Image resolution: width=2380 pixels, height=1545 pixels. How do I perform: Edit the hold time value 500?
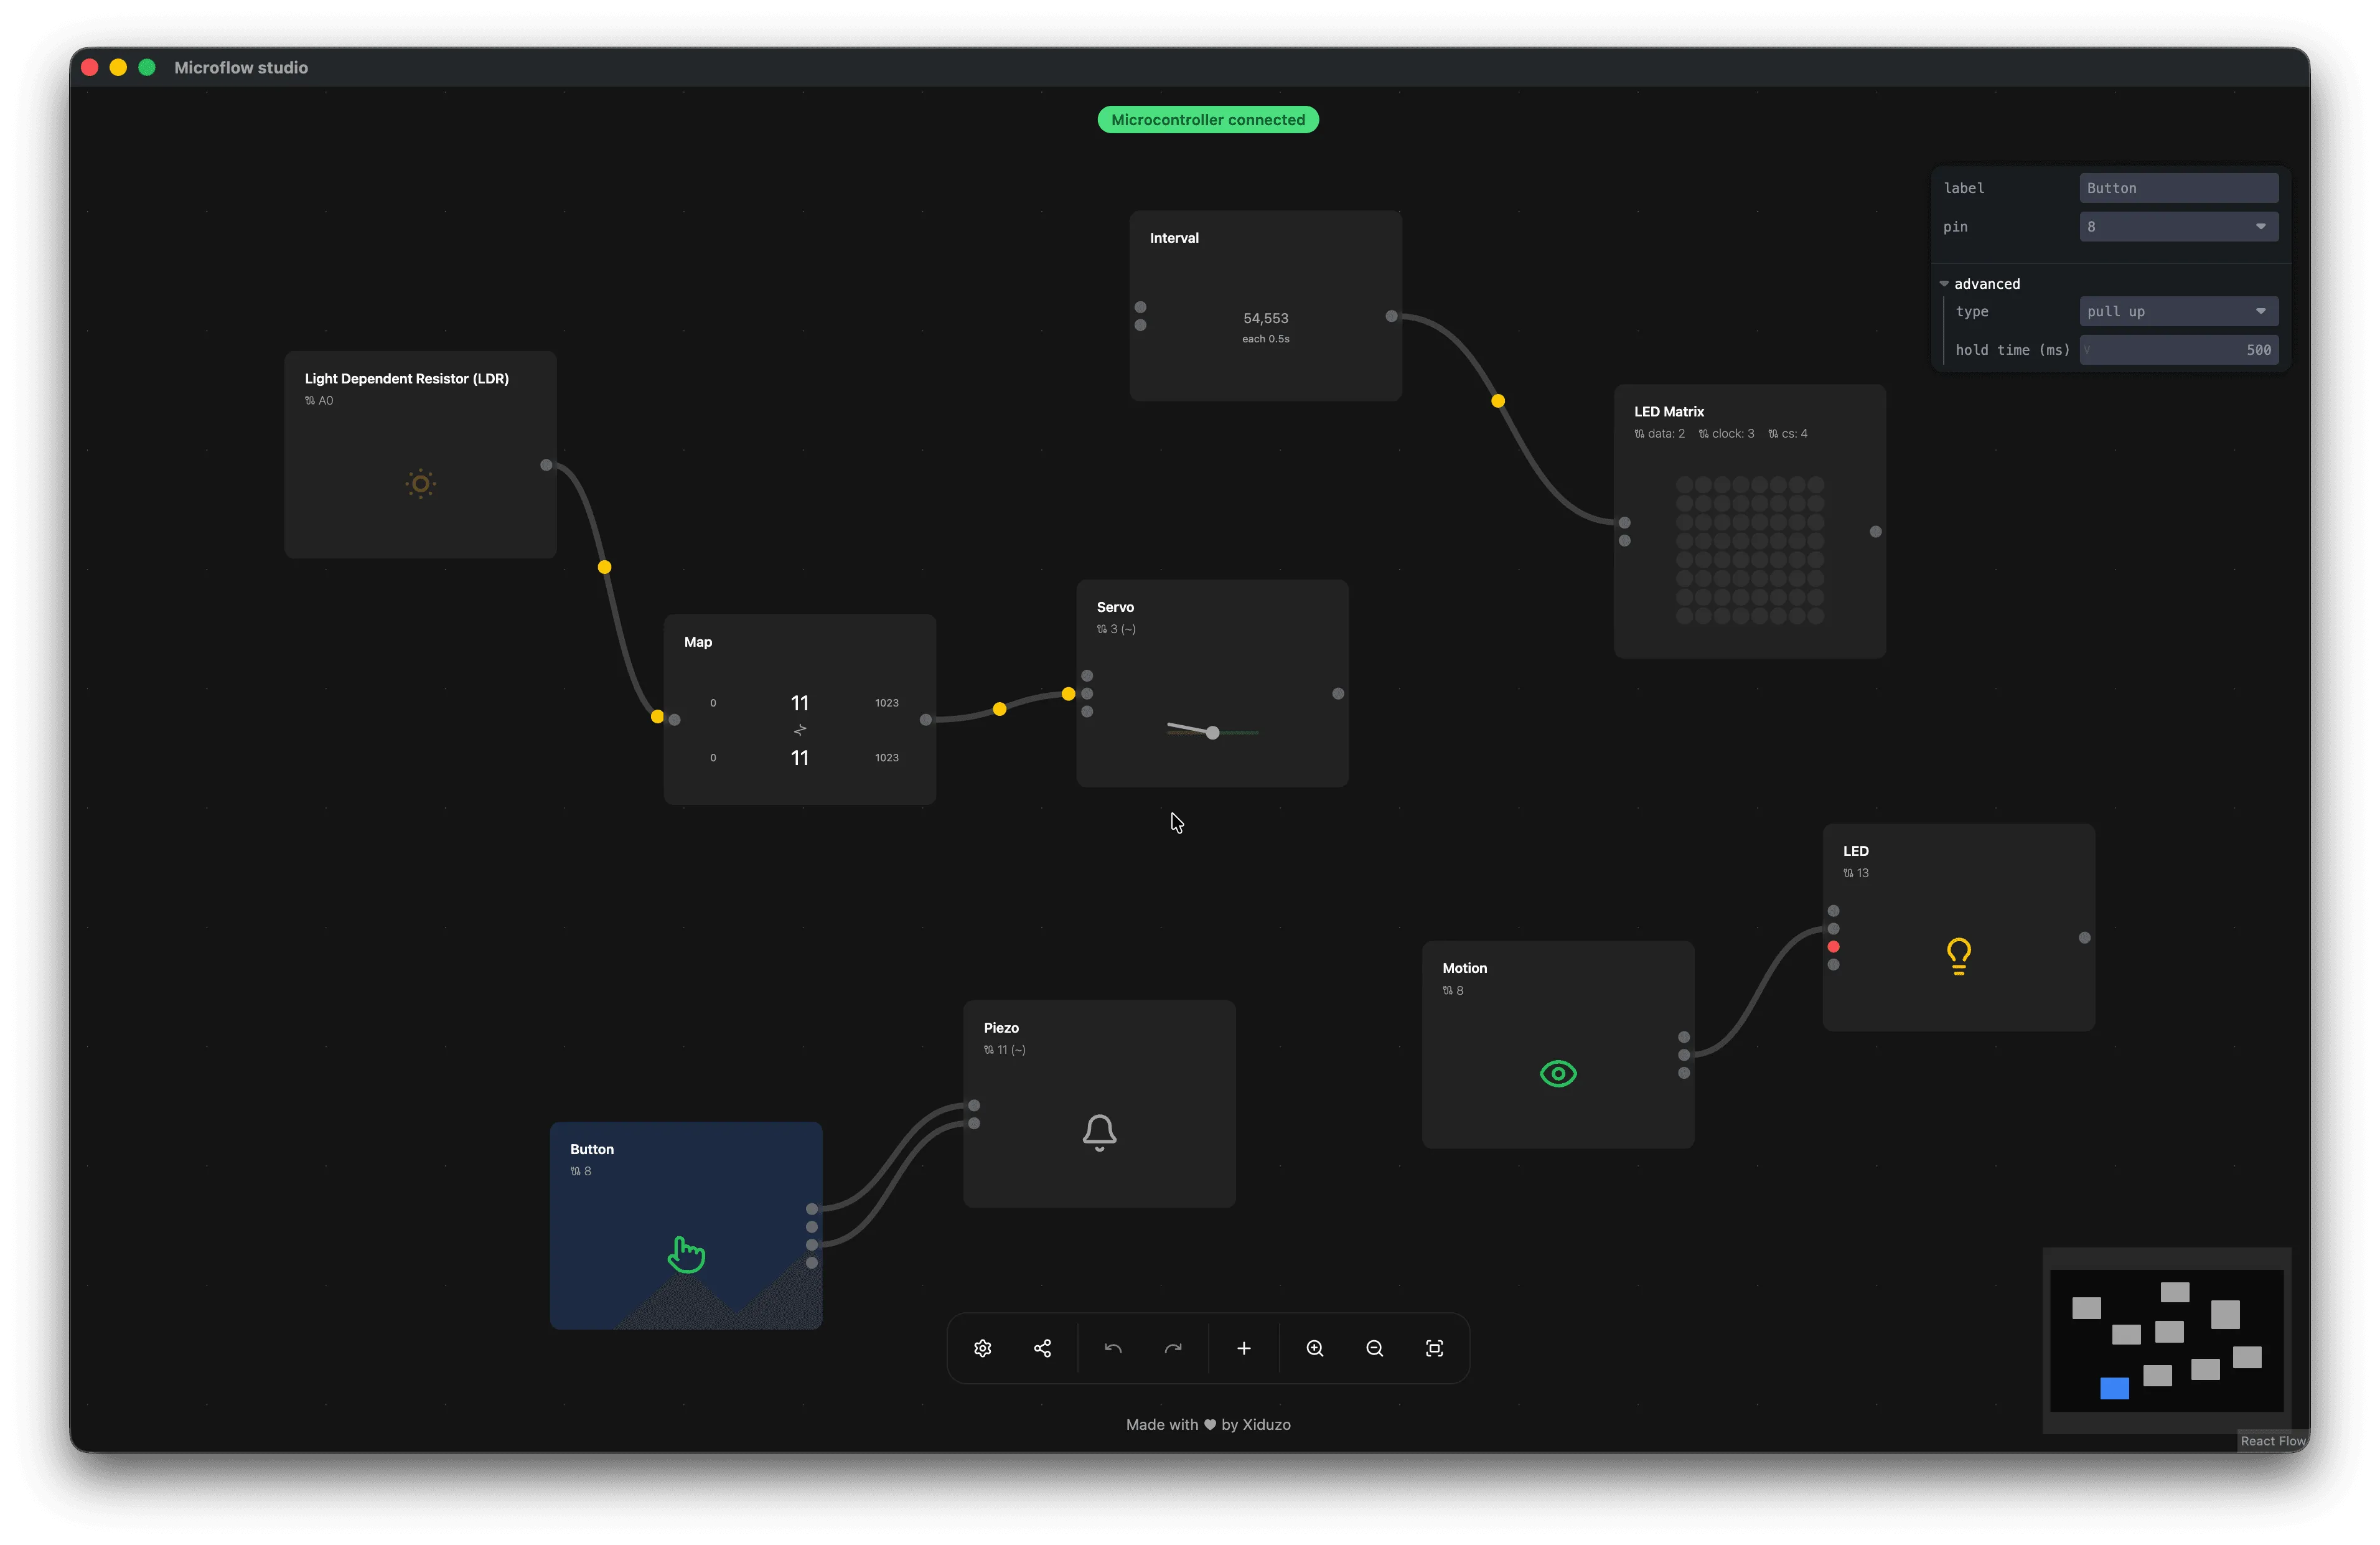pos(2178,350)
